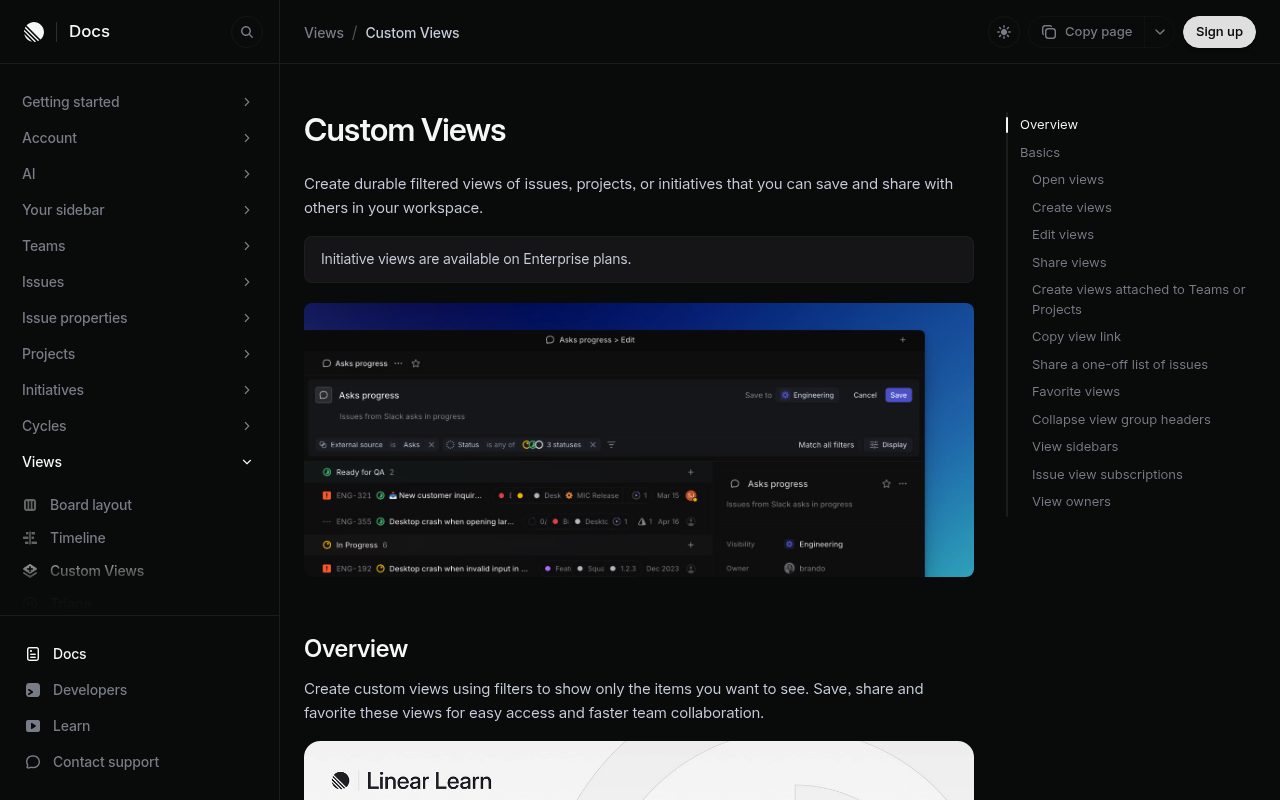Jump to Basics in table of contents
Screen dimensions: 1280x800
click(1040, 153)
